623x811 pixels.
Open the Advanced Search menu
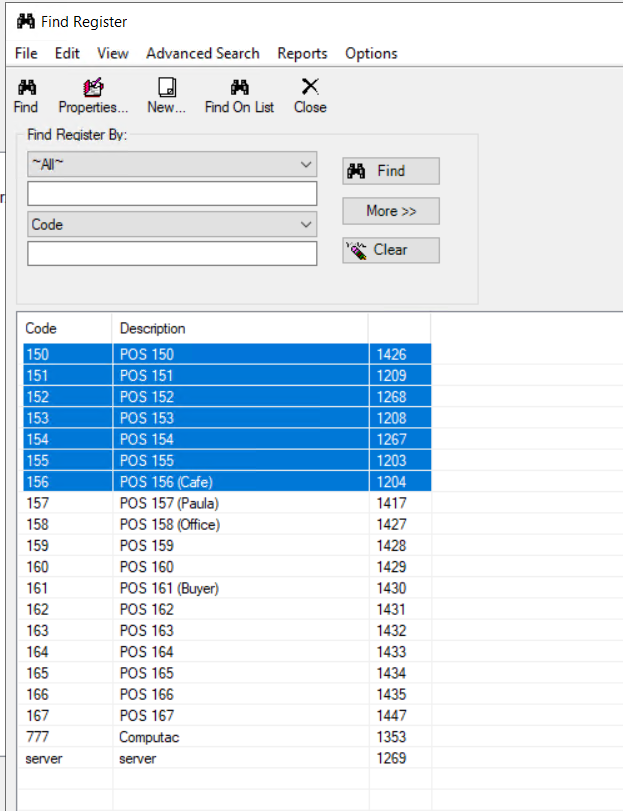(x=203, y=53)
